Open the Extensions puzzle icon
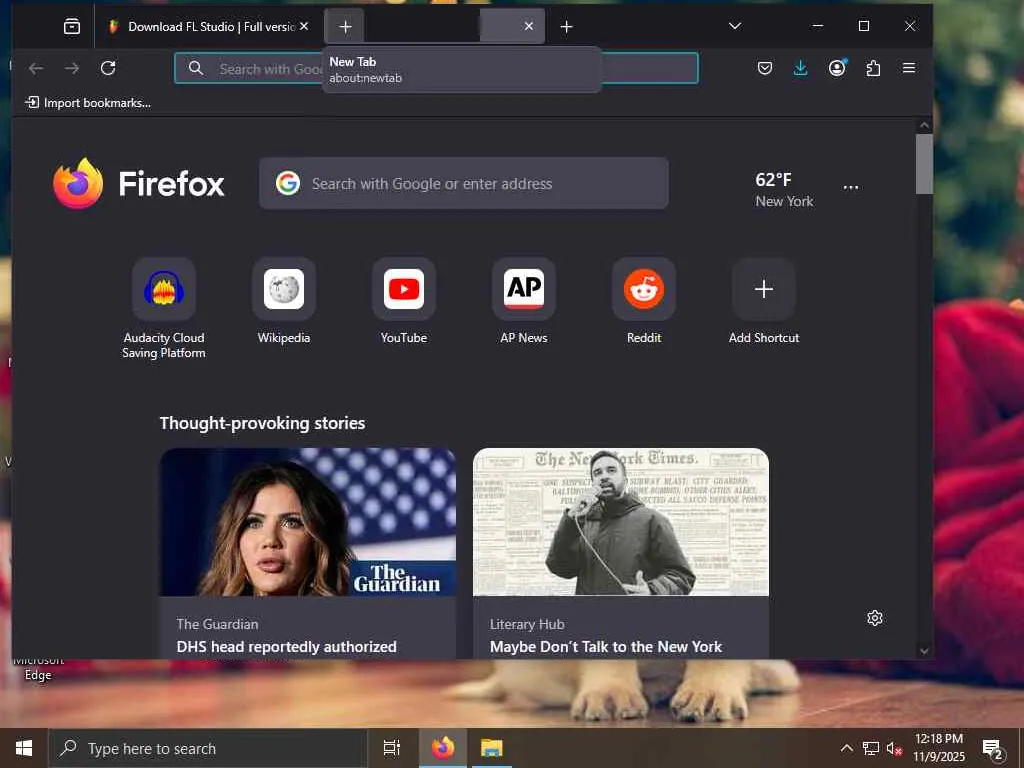This screenshot has width=1024, height=768. pos(873,68)
